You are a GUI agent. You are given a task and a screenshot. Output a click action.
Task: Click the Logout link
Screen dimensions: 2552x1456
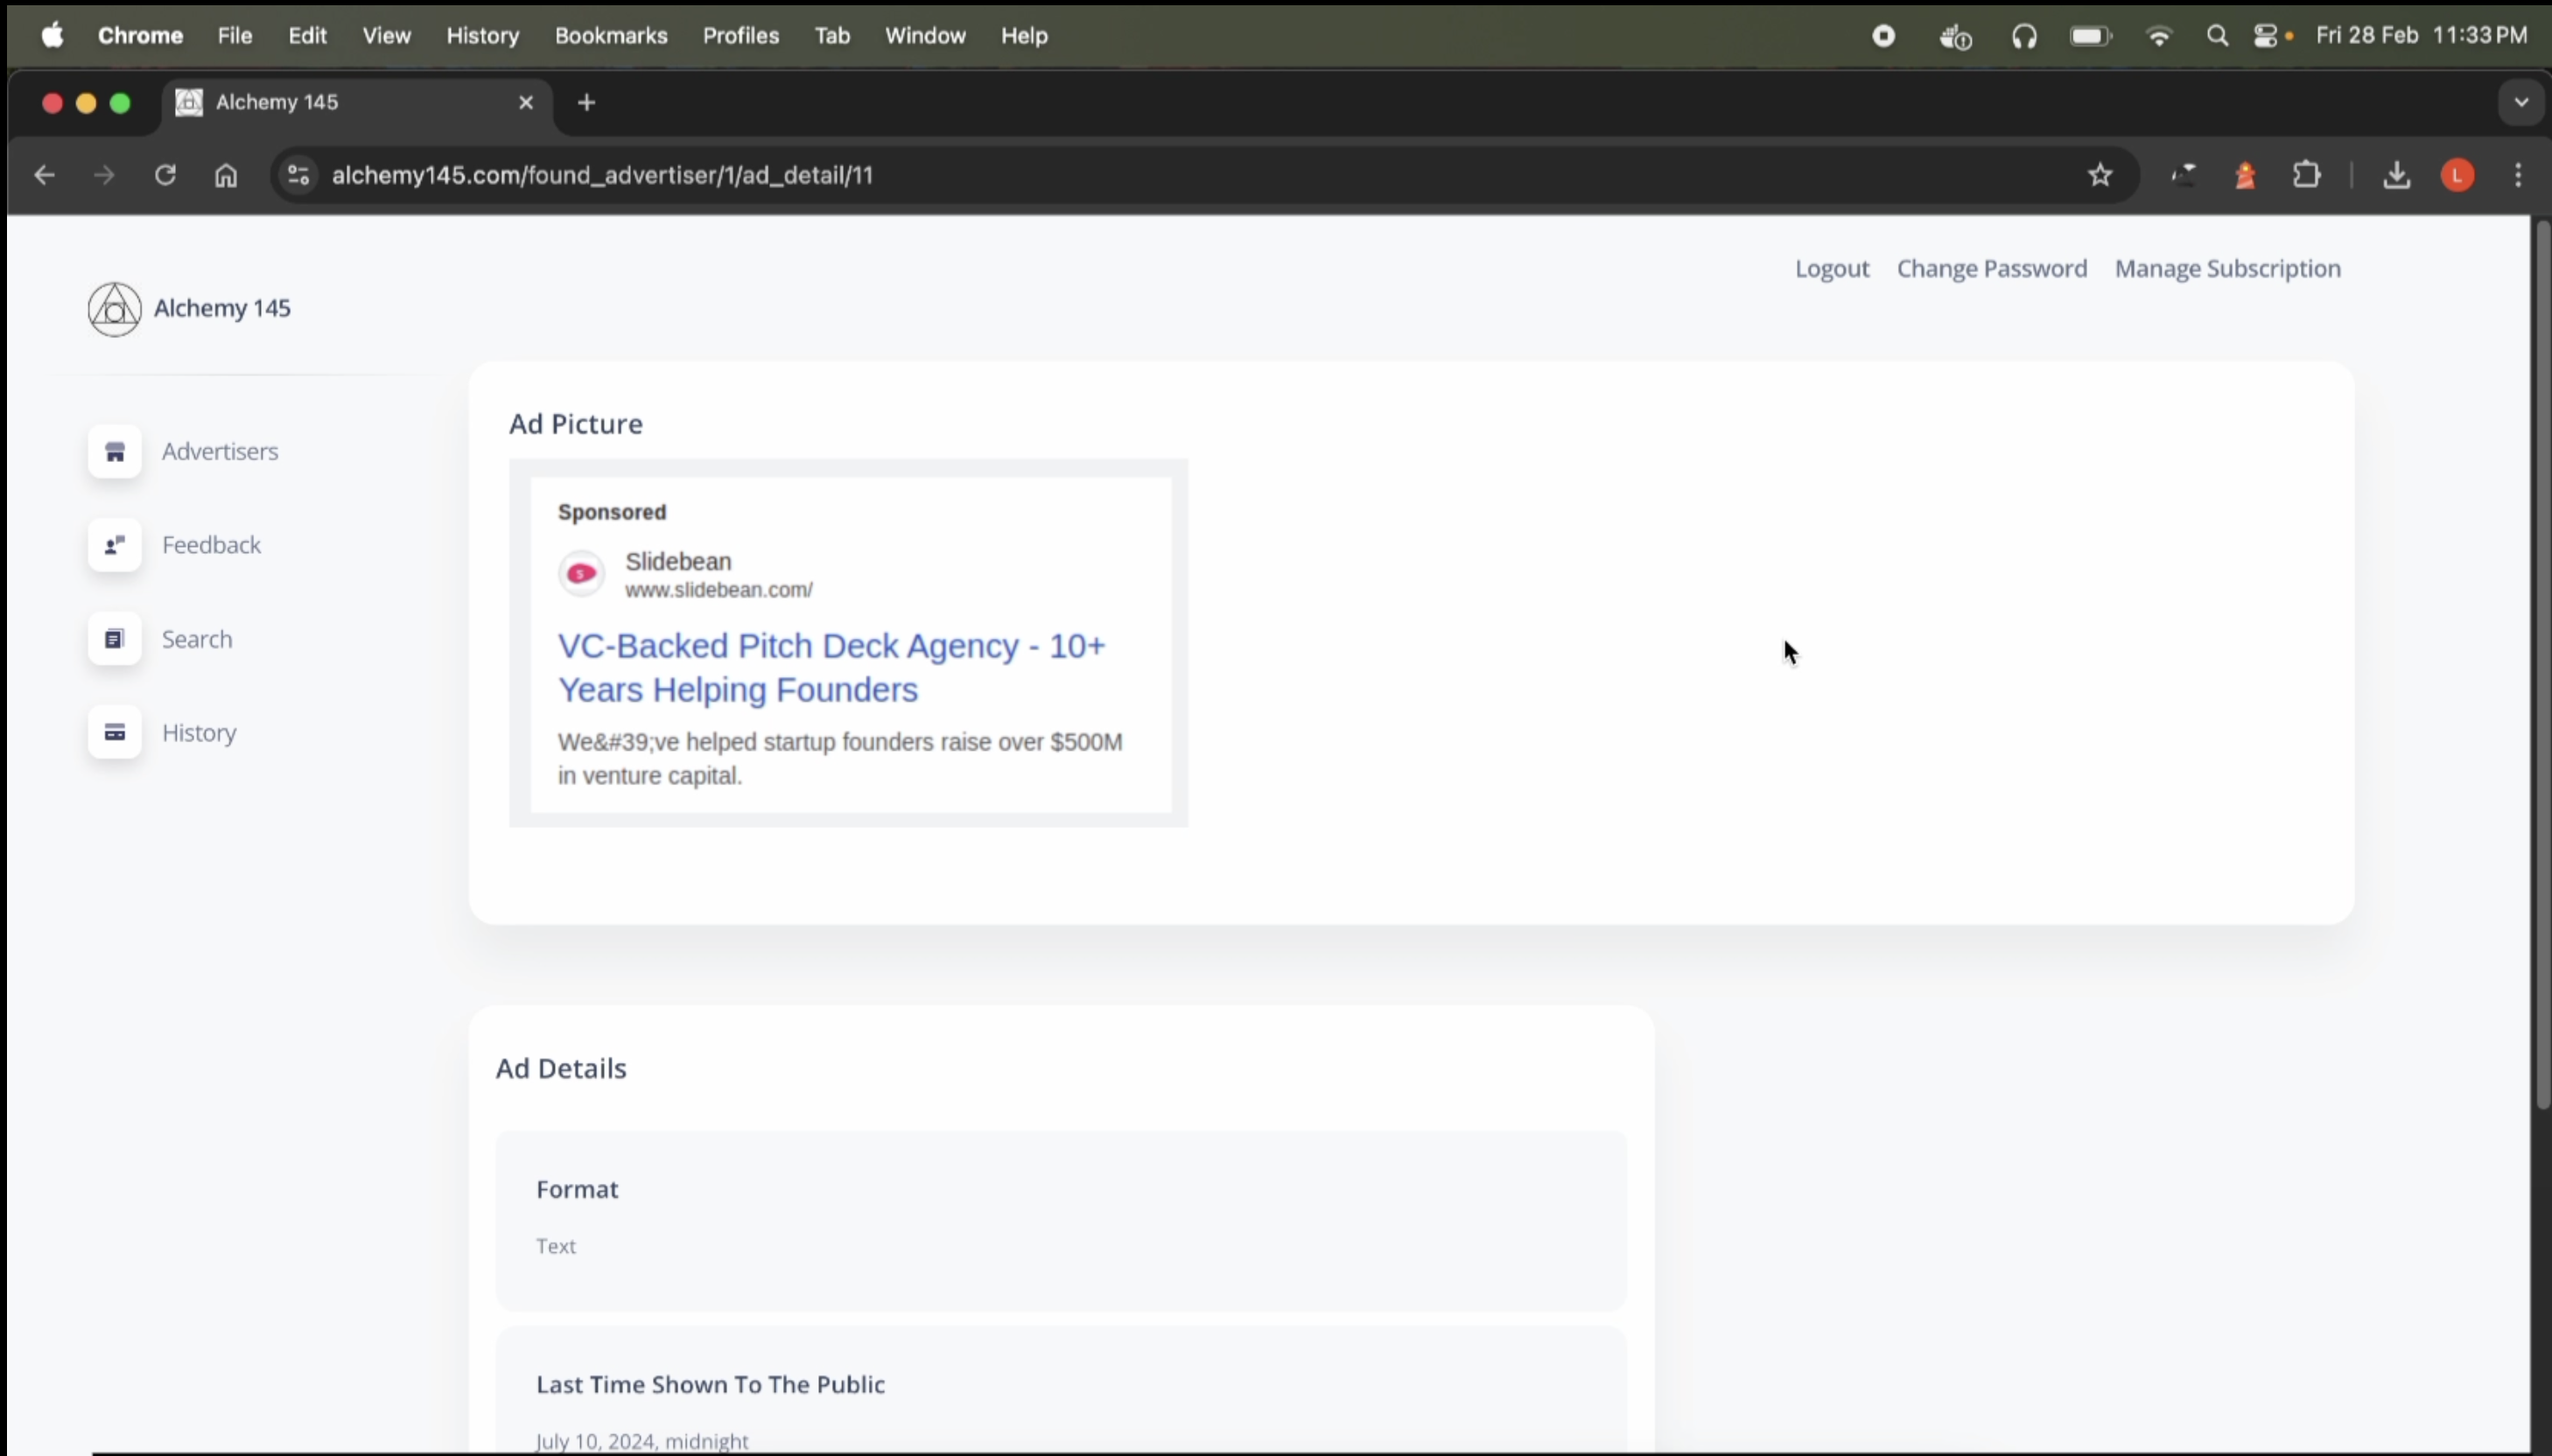1831,269
